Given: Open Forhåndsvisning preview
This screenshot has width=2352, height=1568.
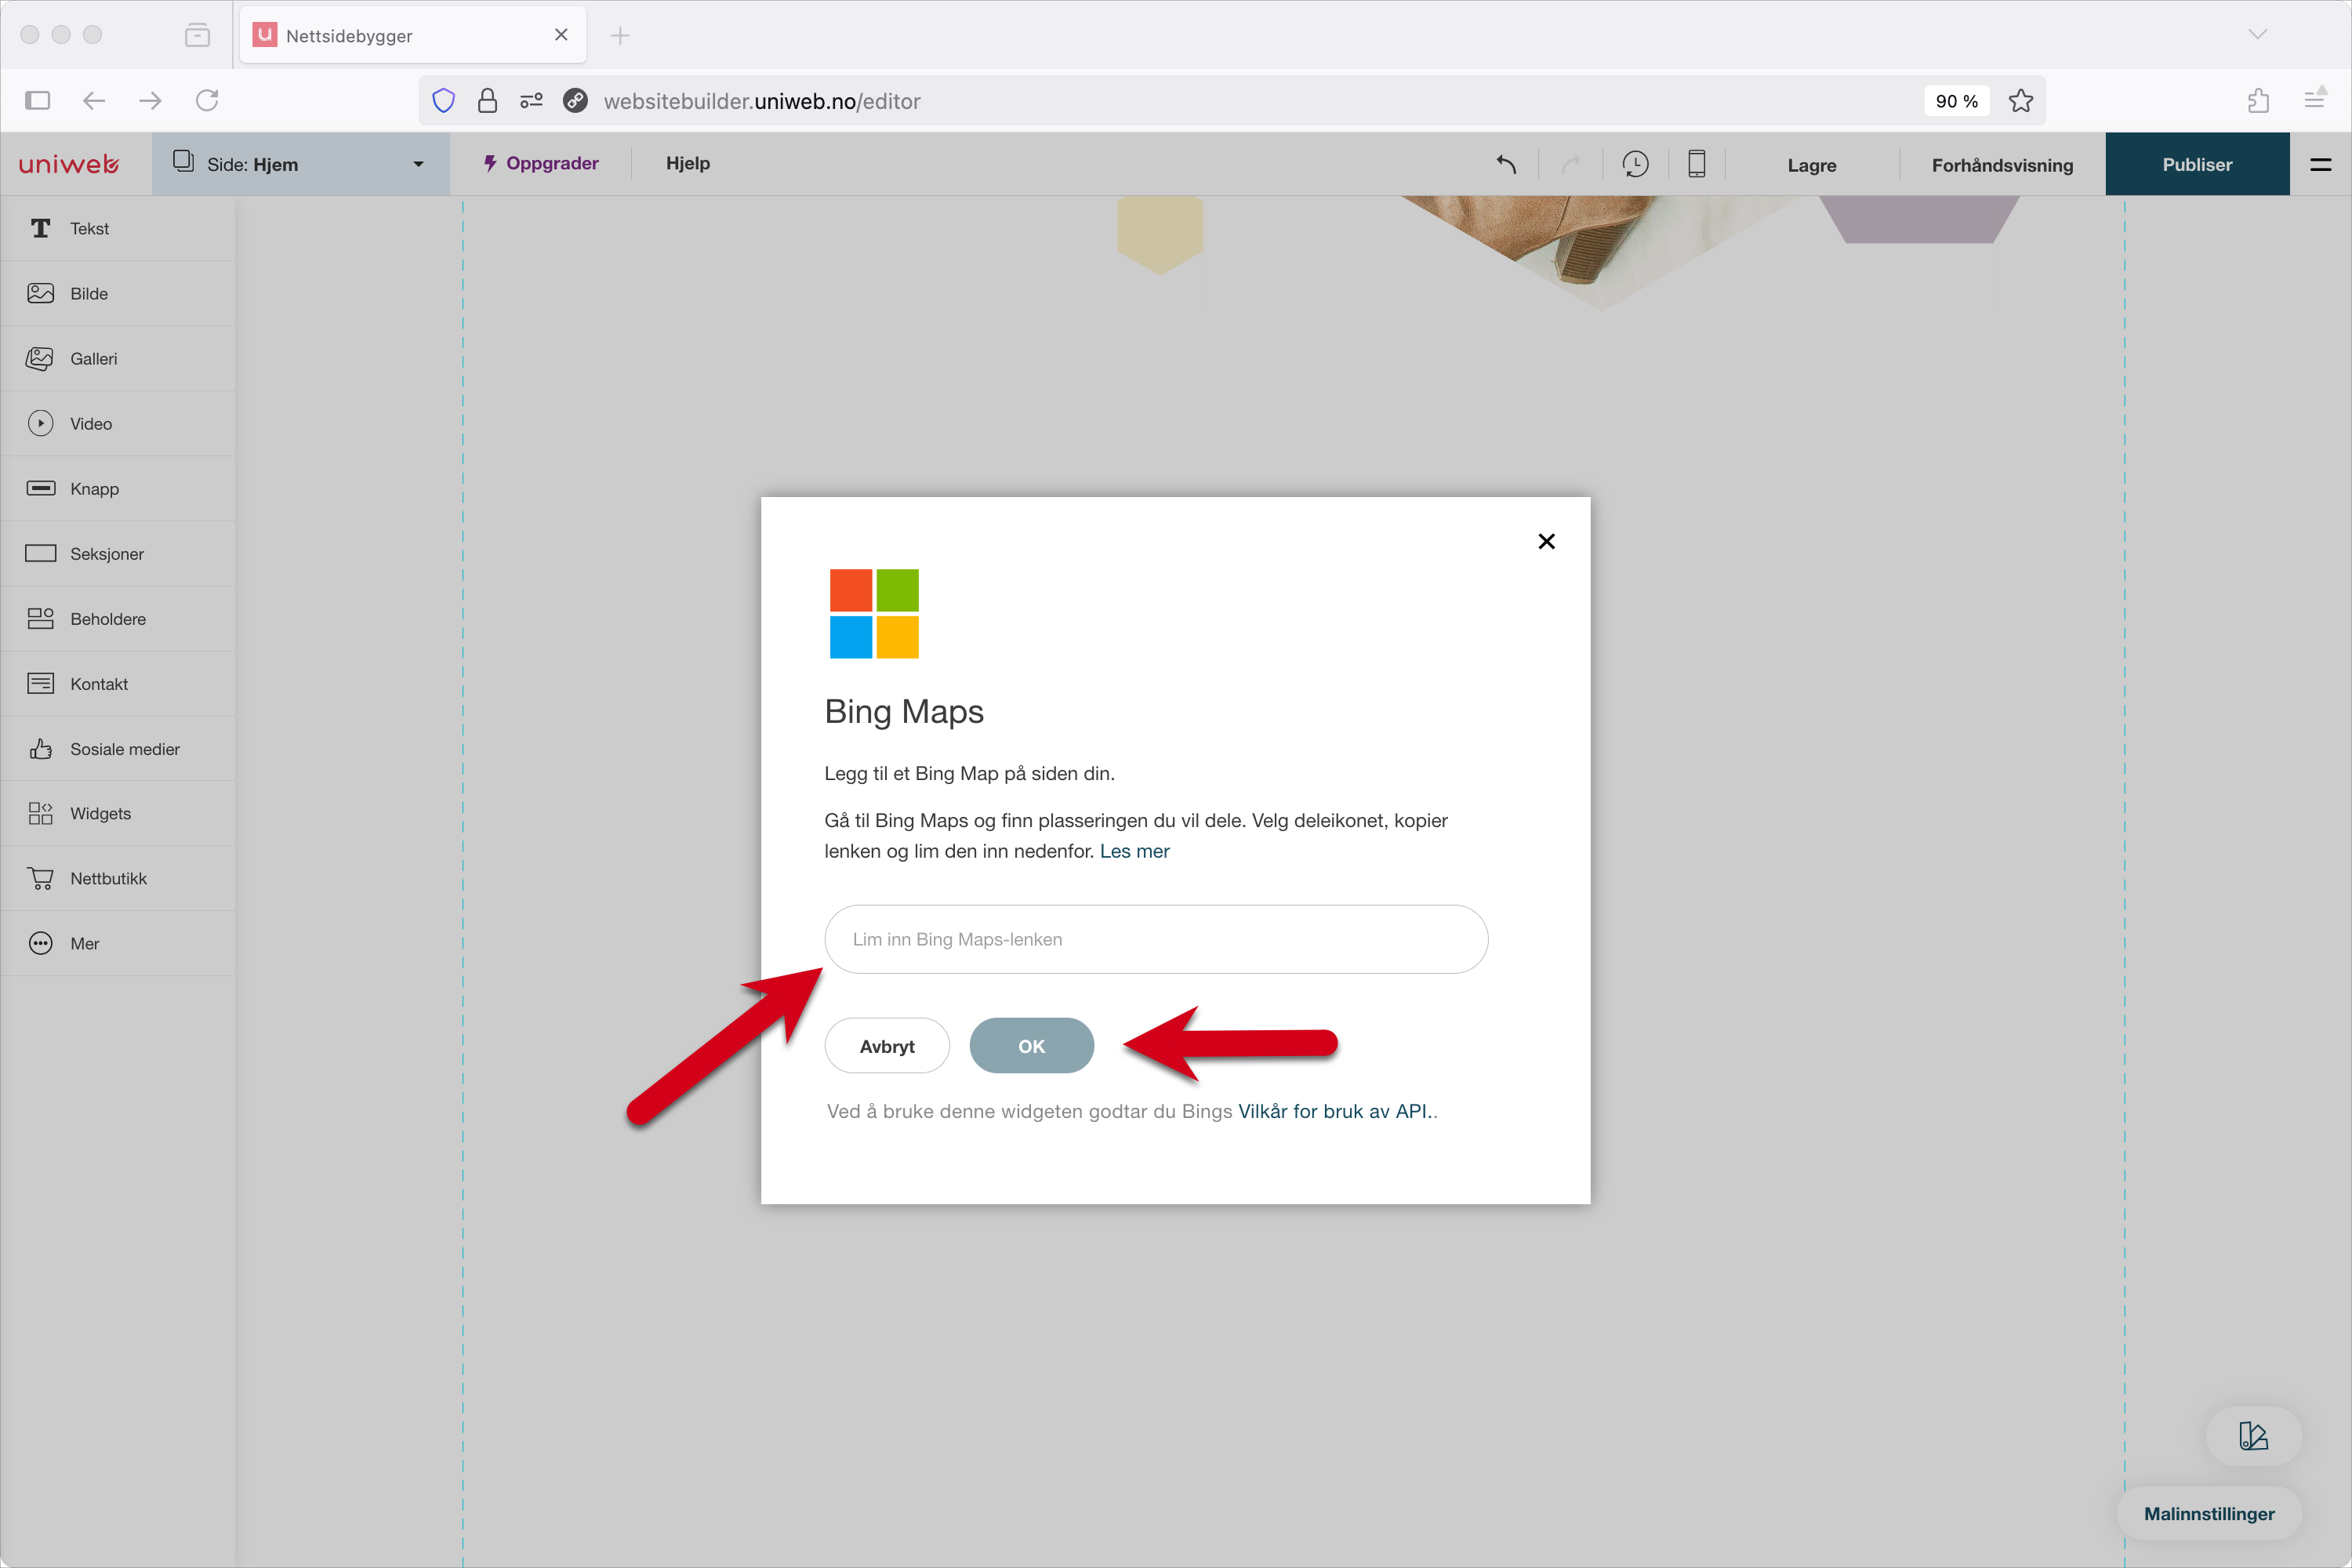Looking at the screenshot, I should [x=2002, y=165].
